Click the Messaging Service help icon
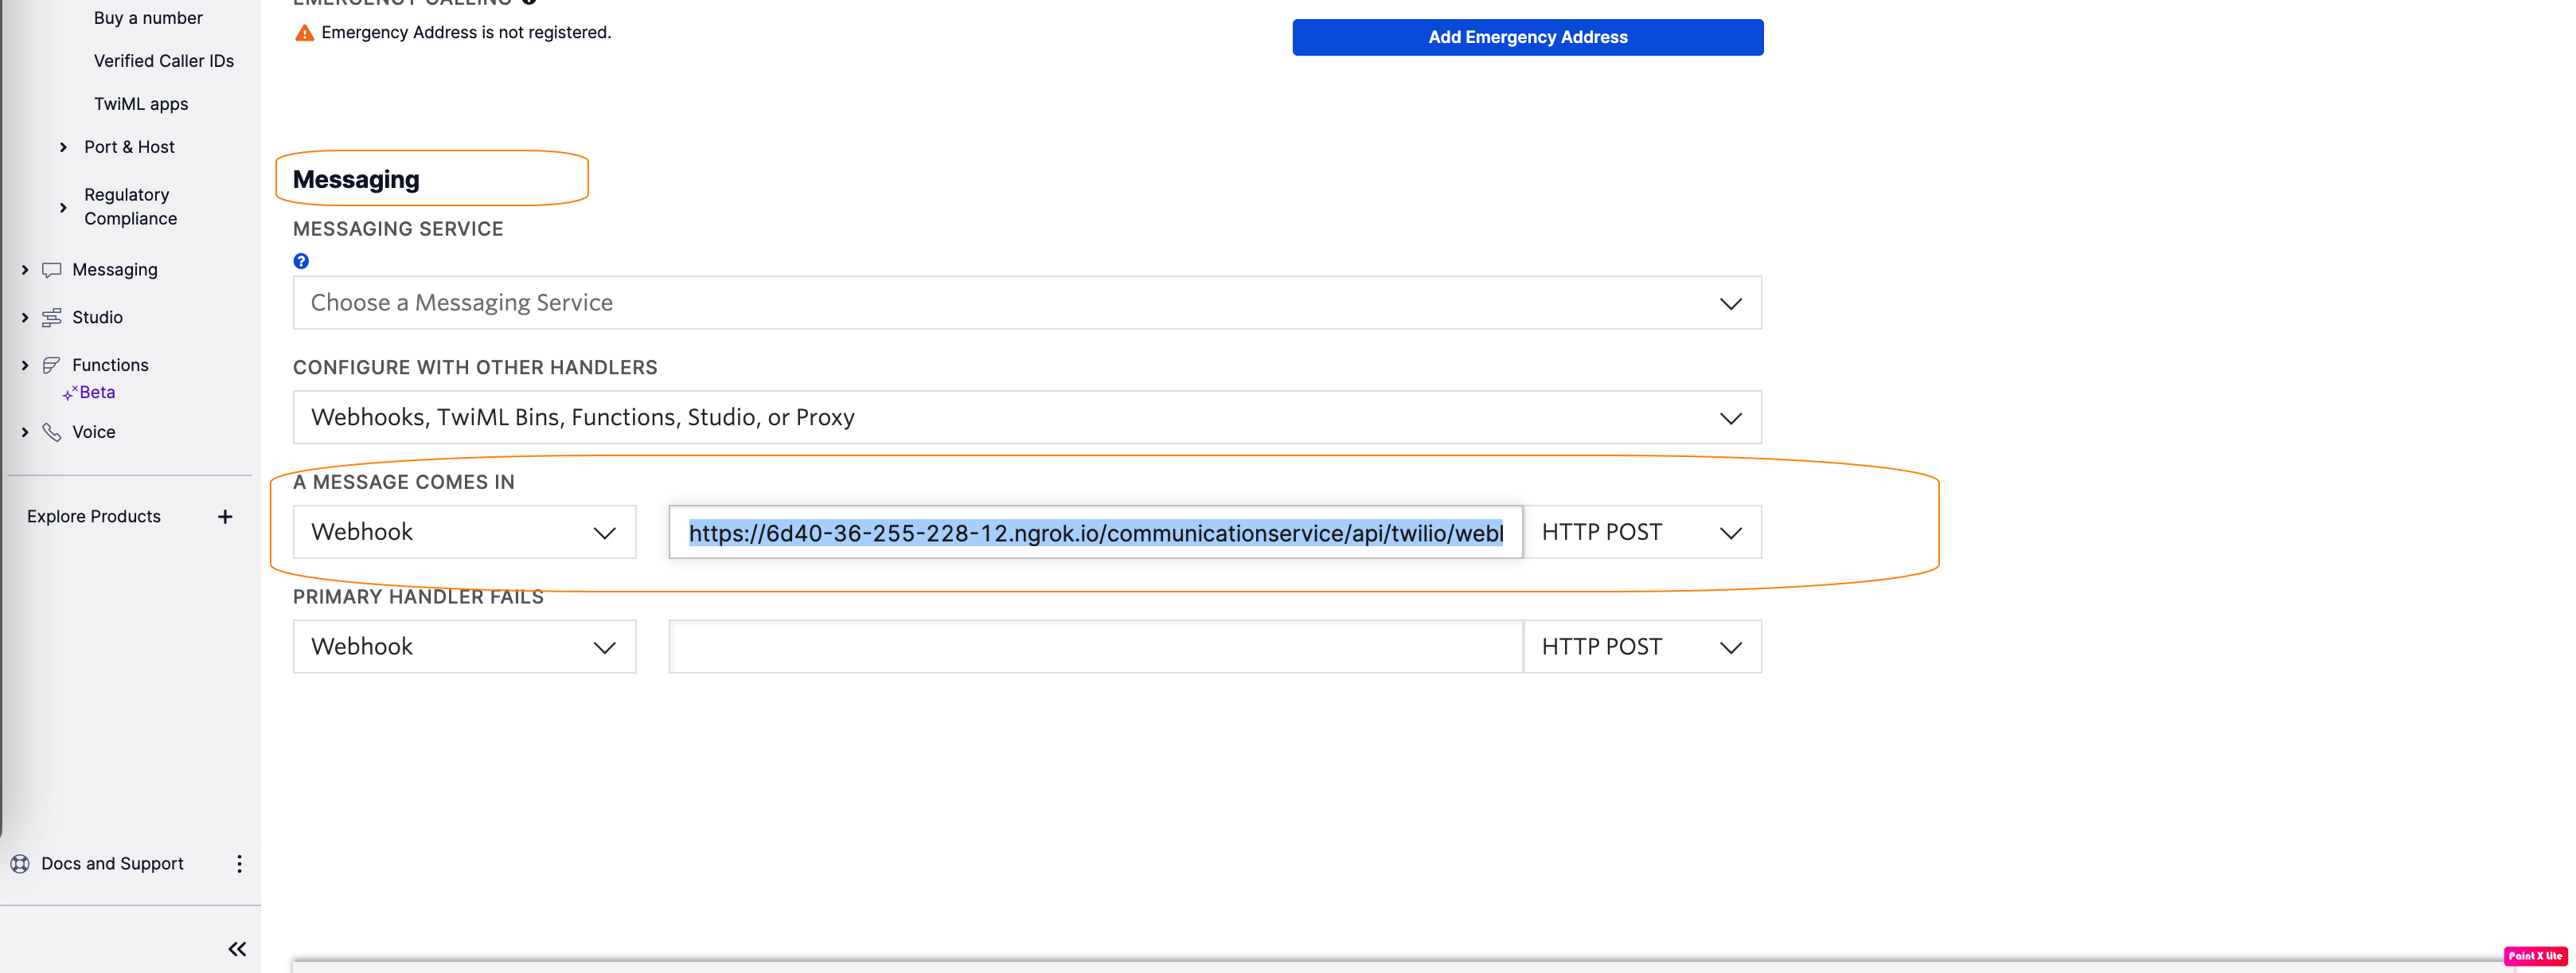Viewport: 2576px width, 973px height. tap(301, 261)
